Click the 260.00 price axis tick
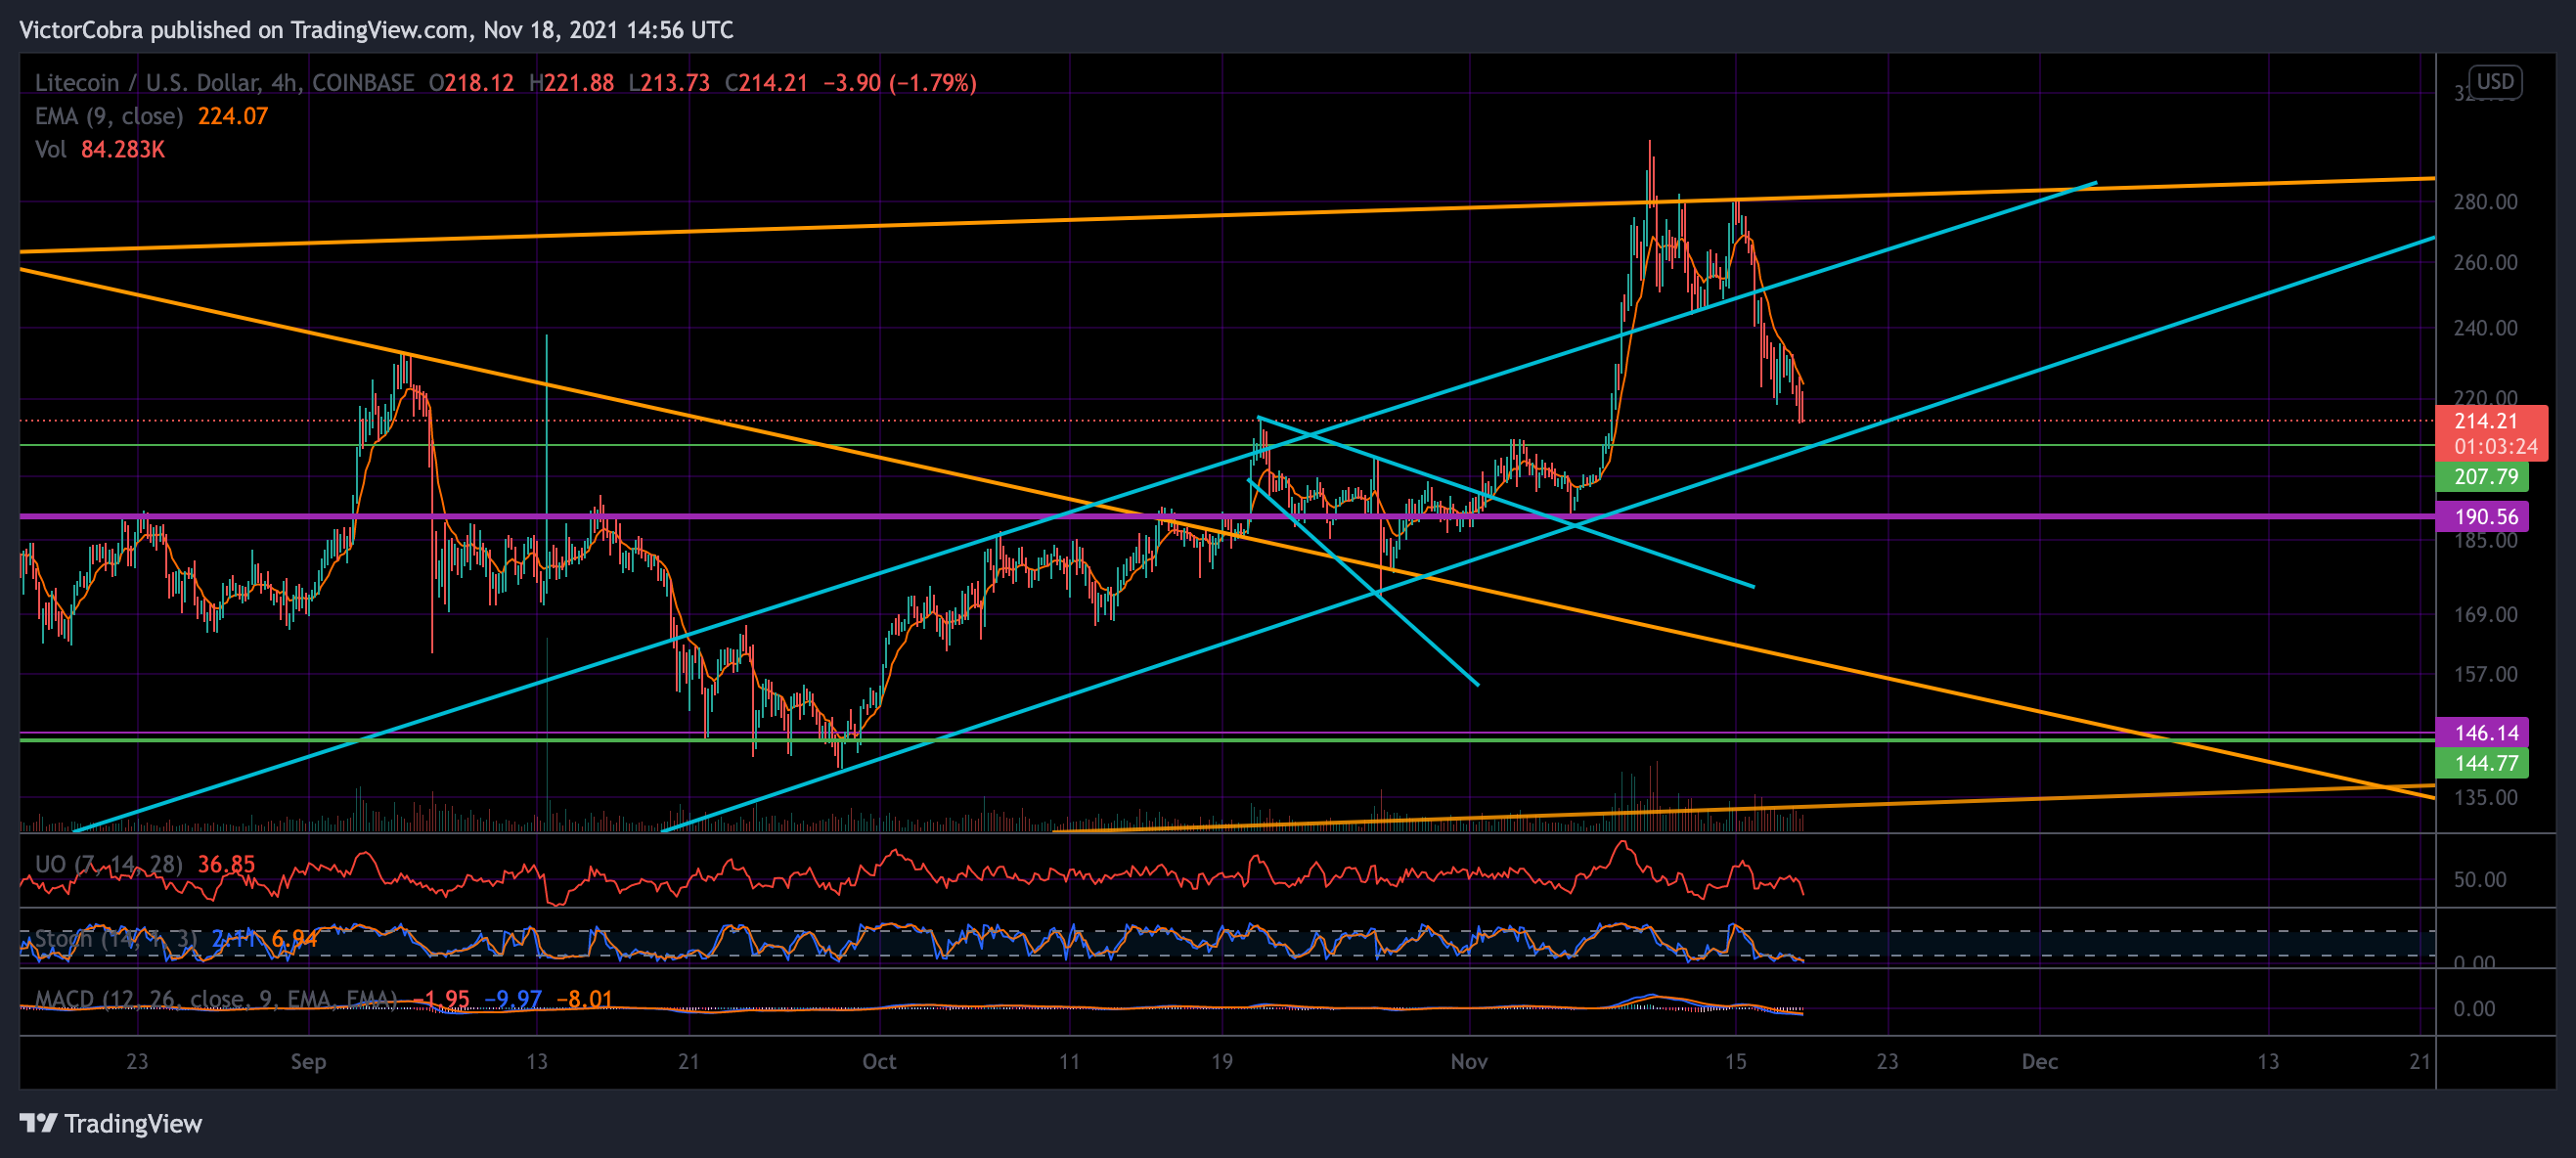 [2485, 263]
